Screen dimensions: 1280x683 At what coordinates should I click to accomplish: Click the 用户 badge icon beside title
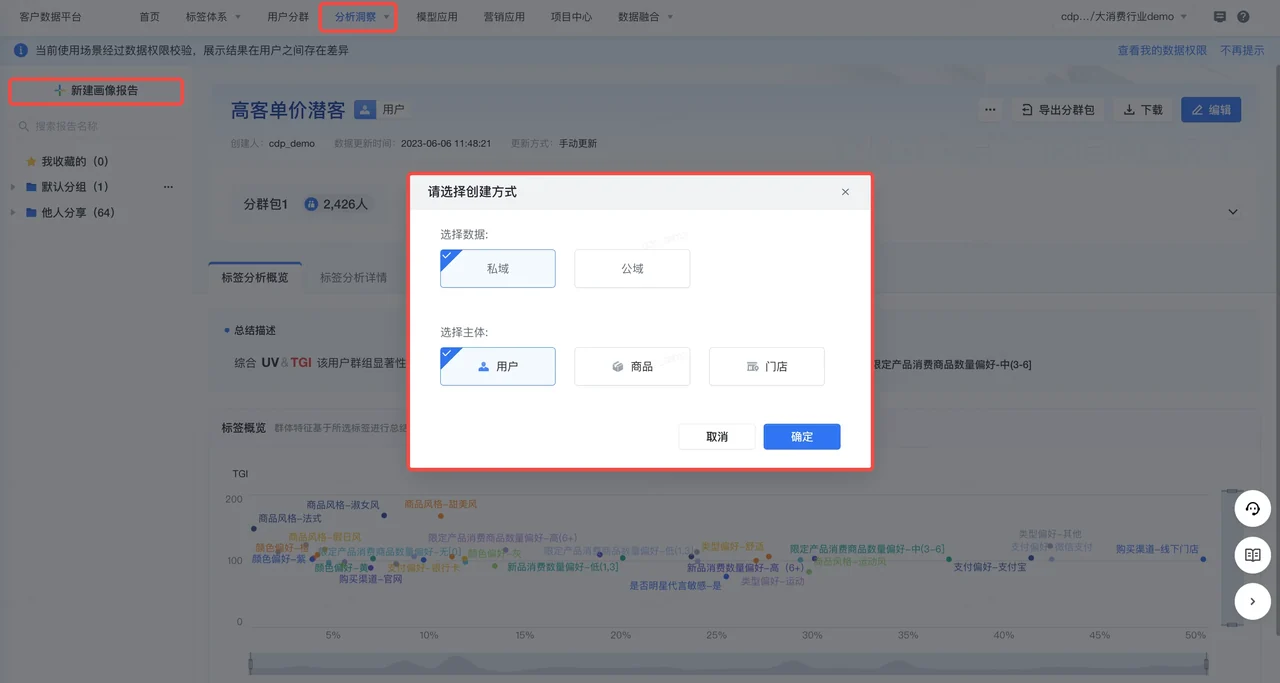365,109
